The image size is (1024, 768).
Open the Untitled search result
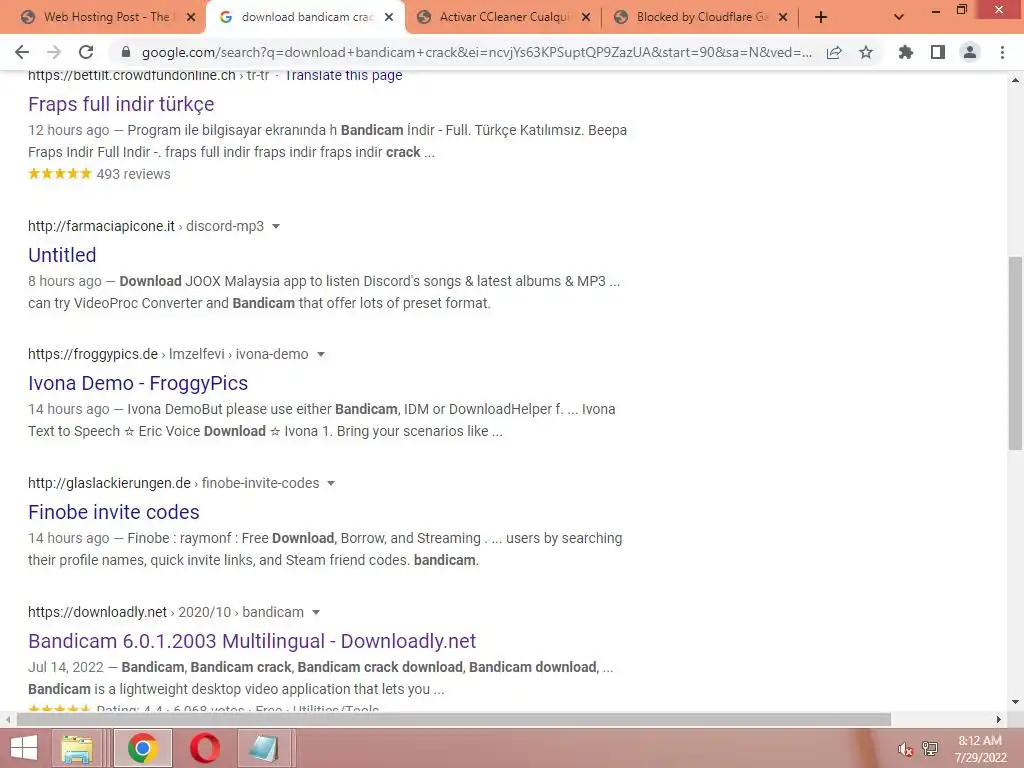62,255
